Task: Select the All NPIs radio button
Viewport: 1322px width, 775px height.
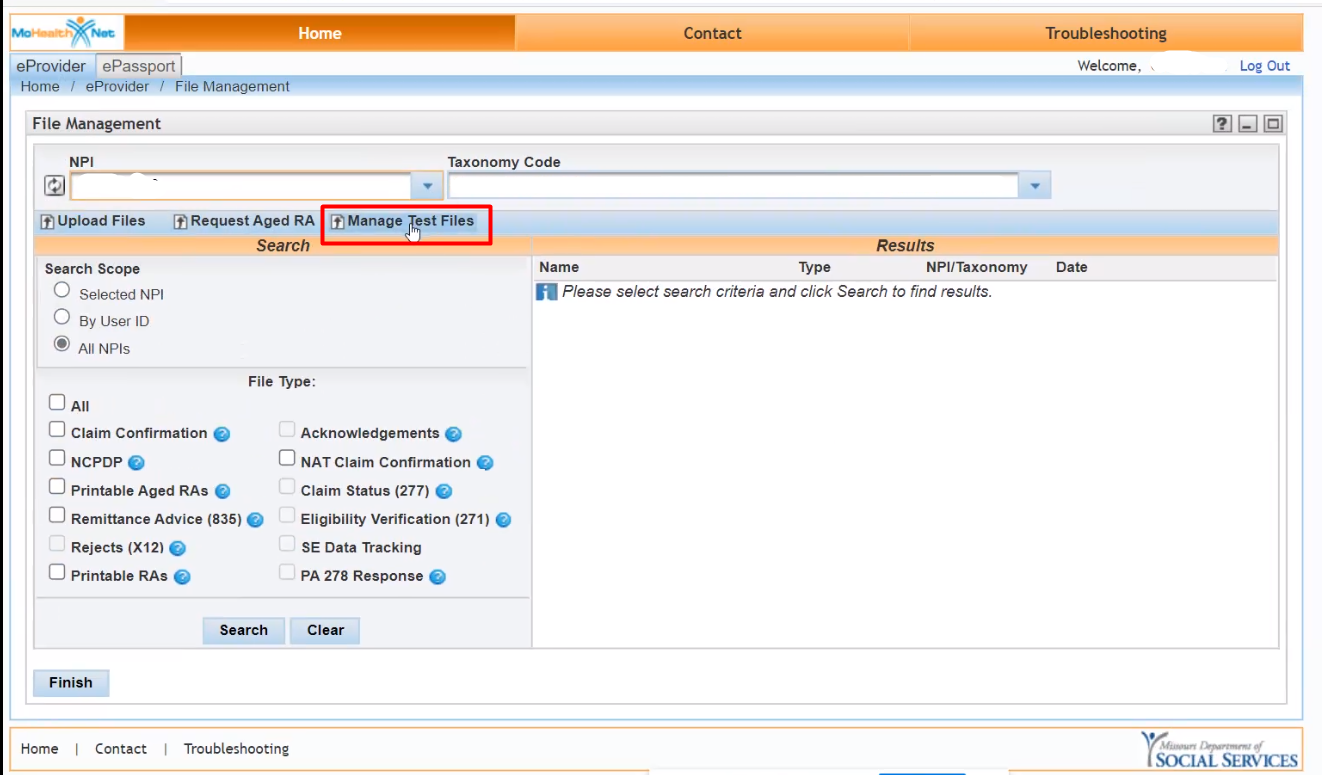Action: [x=62, y=344]
